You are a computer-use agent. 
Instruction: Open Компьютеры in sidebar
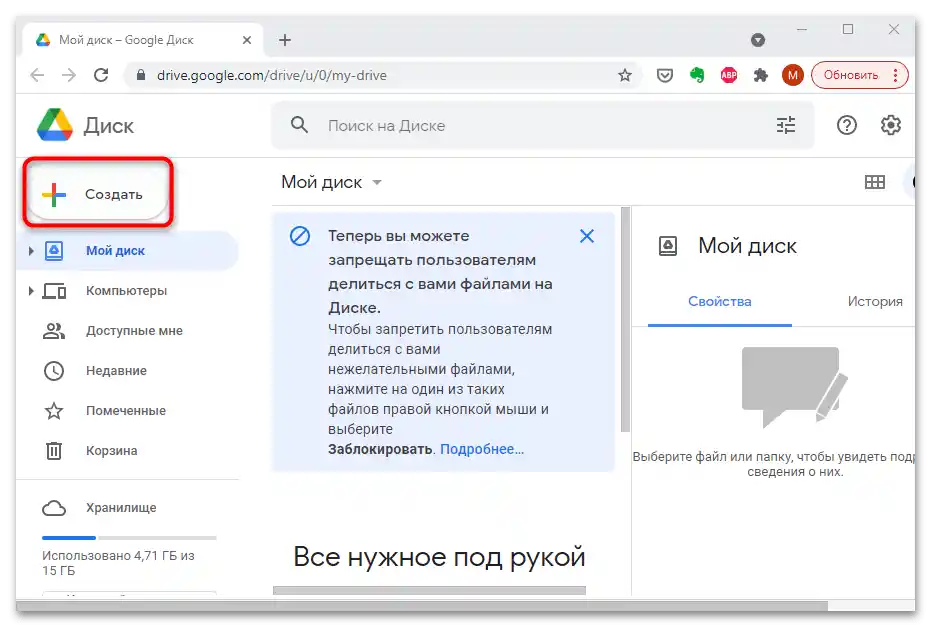pyautogui.click(x=127, y=291)
